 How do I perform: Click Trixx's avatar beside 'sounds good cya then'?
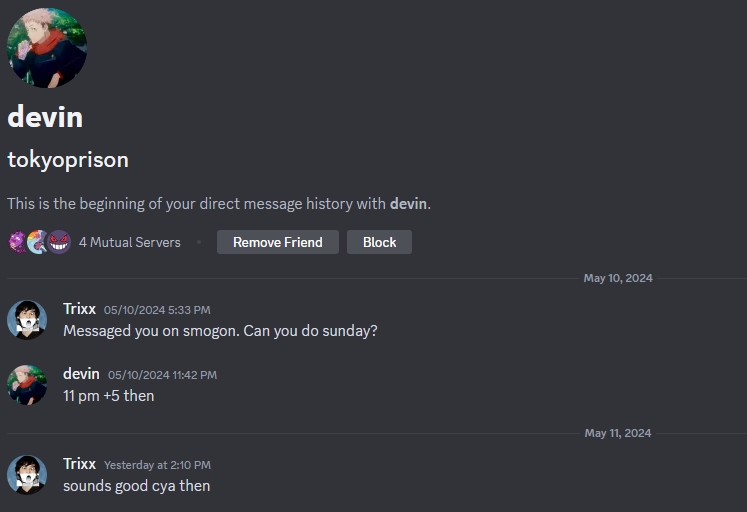tap(27, 474)
